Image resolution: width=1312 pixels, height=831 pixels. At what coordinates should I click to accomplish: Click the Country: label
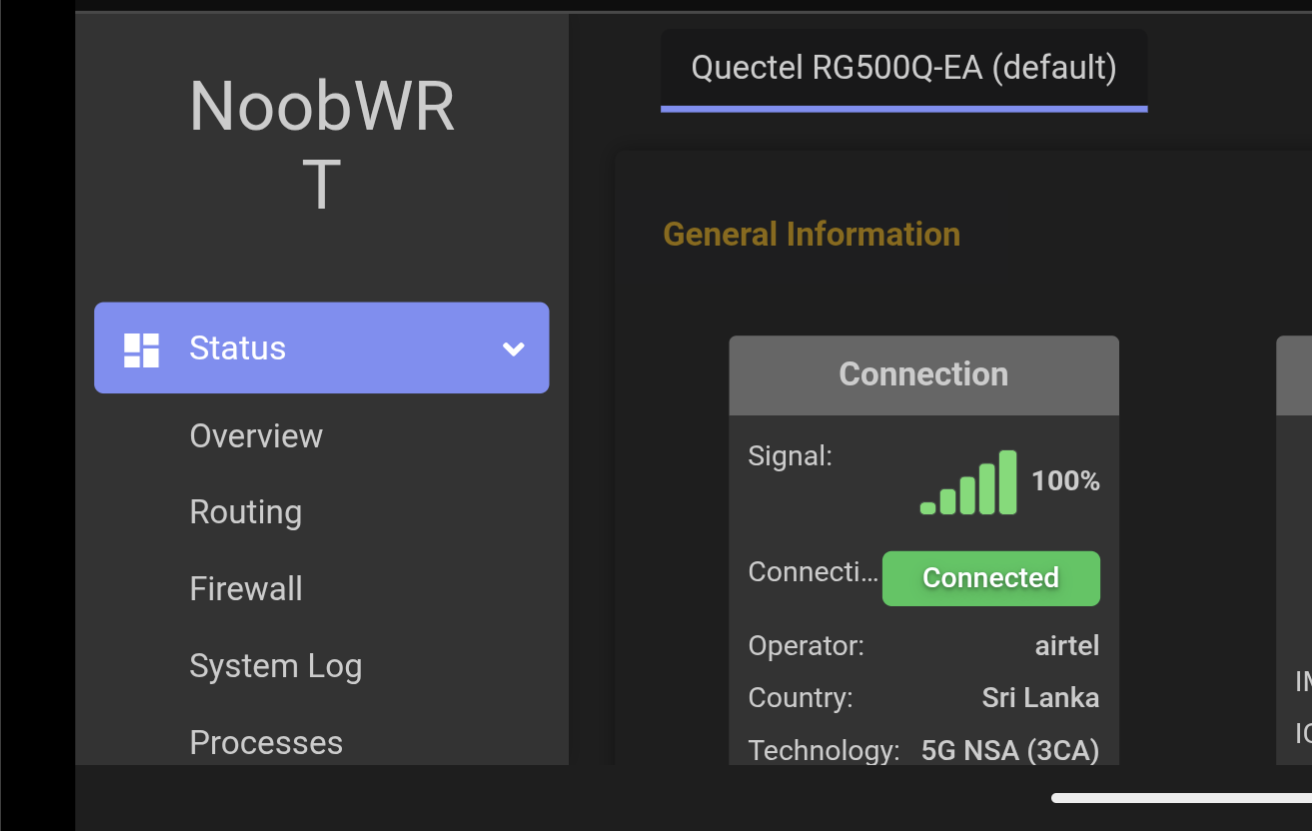click(801, 698)
